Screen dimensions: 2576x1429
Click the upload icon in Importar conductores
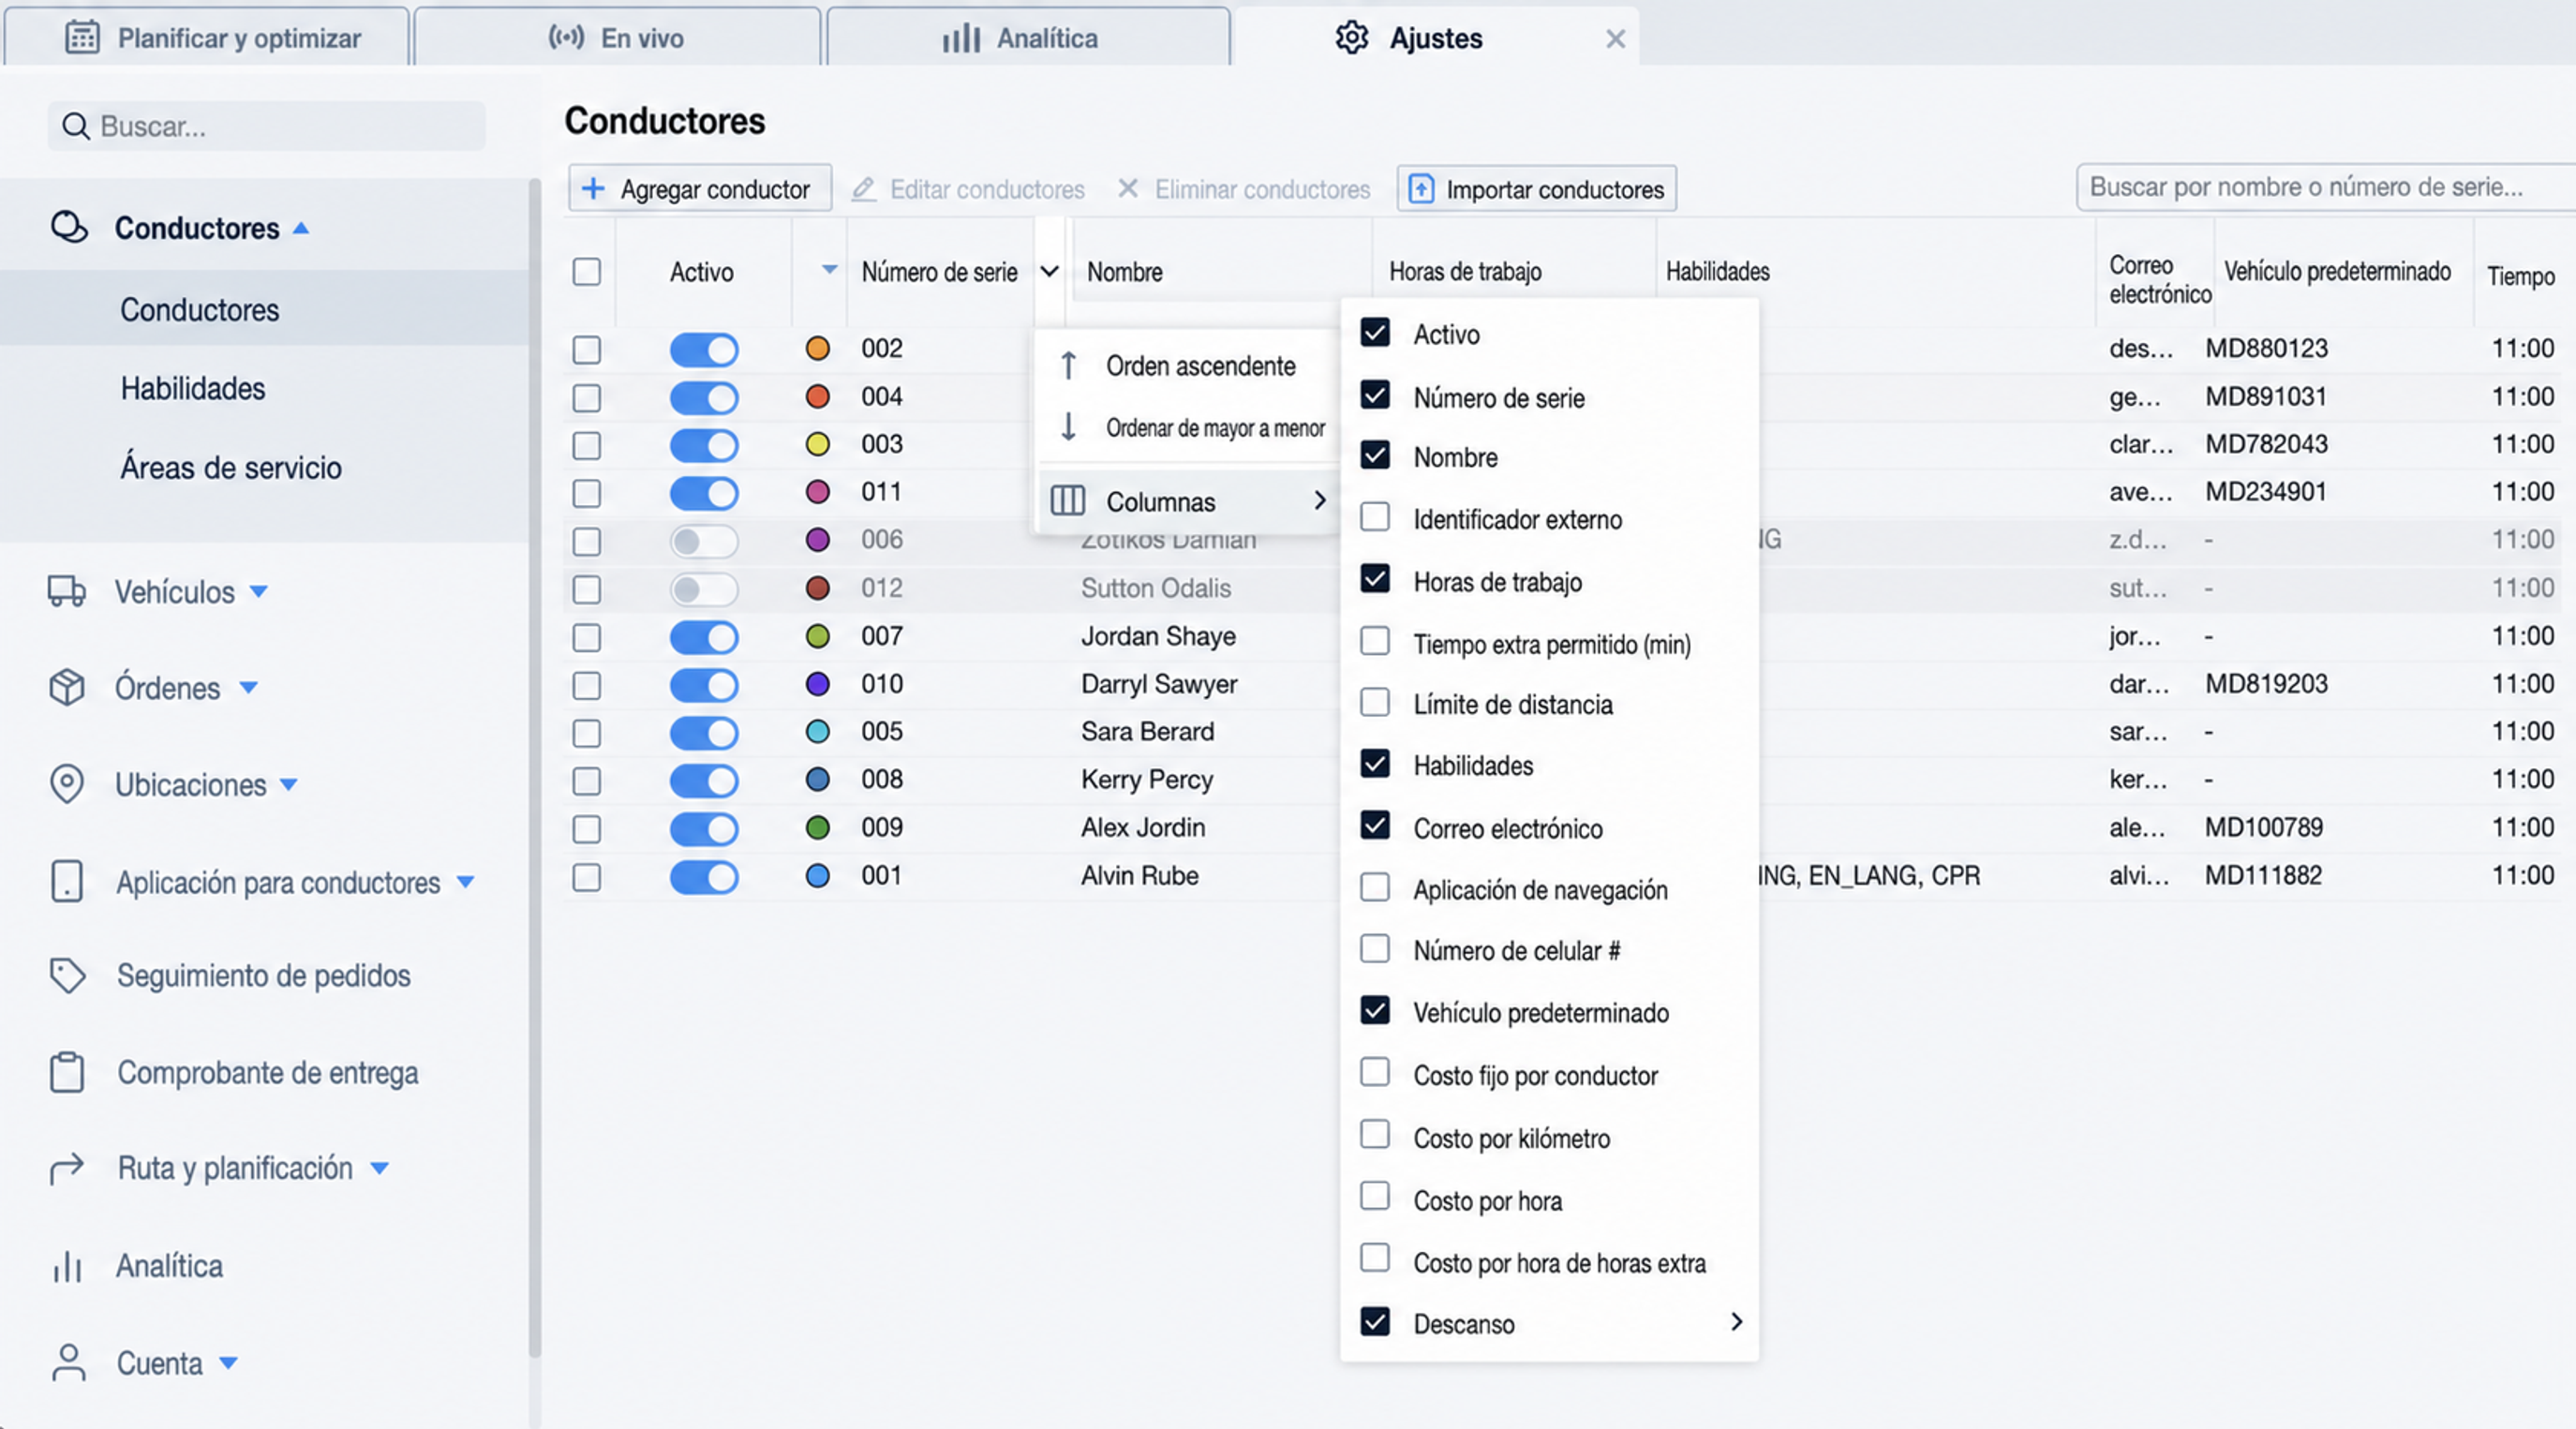coord(1421,189)
